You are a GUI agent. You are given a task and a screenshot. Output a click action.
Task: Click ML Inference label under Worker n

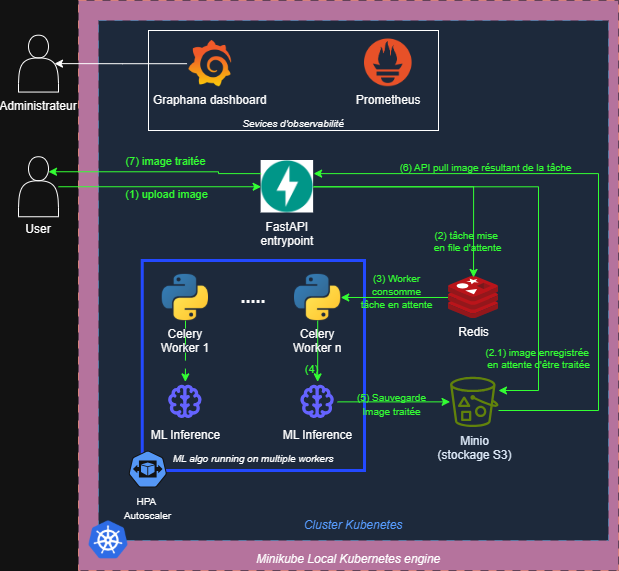(317, 434)
